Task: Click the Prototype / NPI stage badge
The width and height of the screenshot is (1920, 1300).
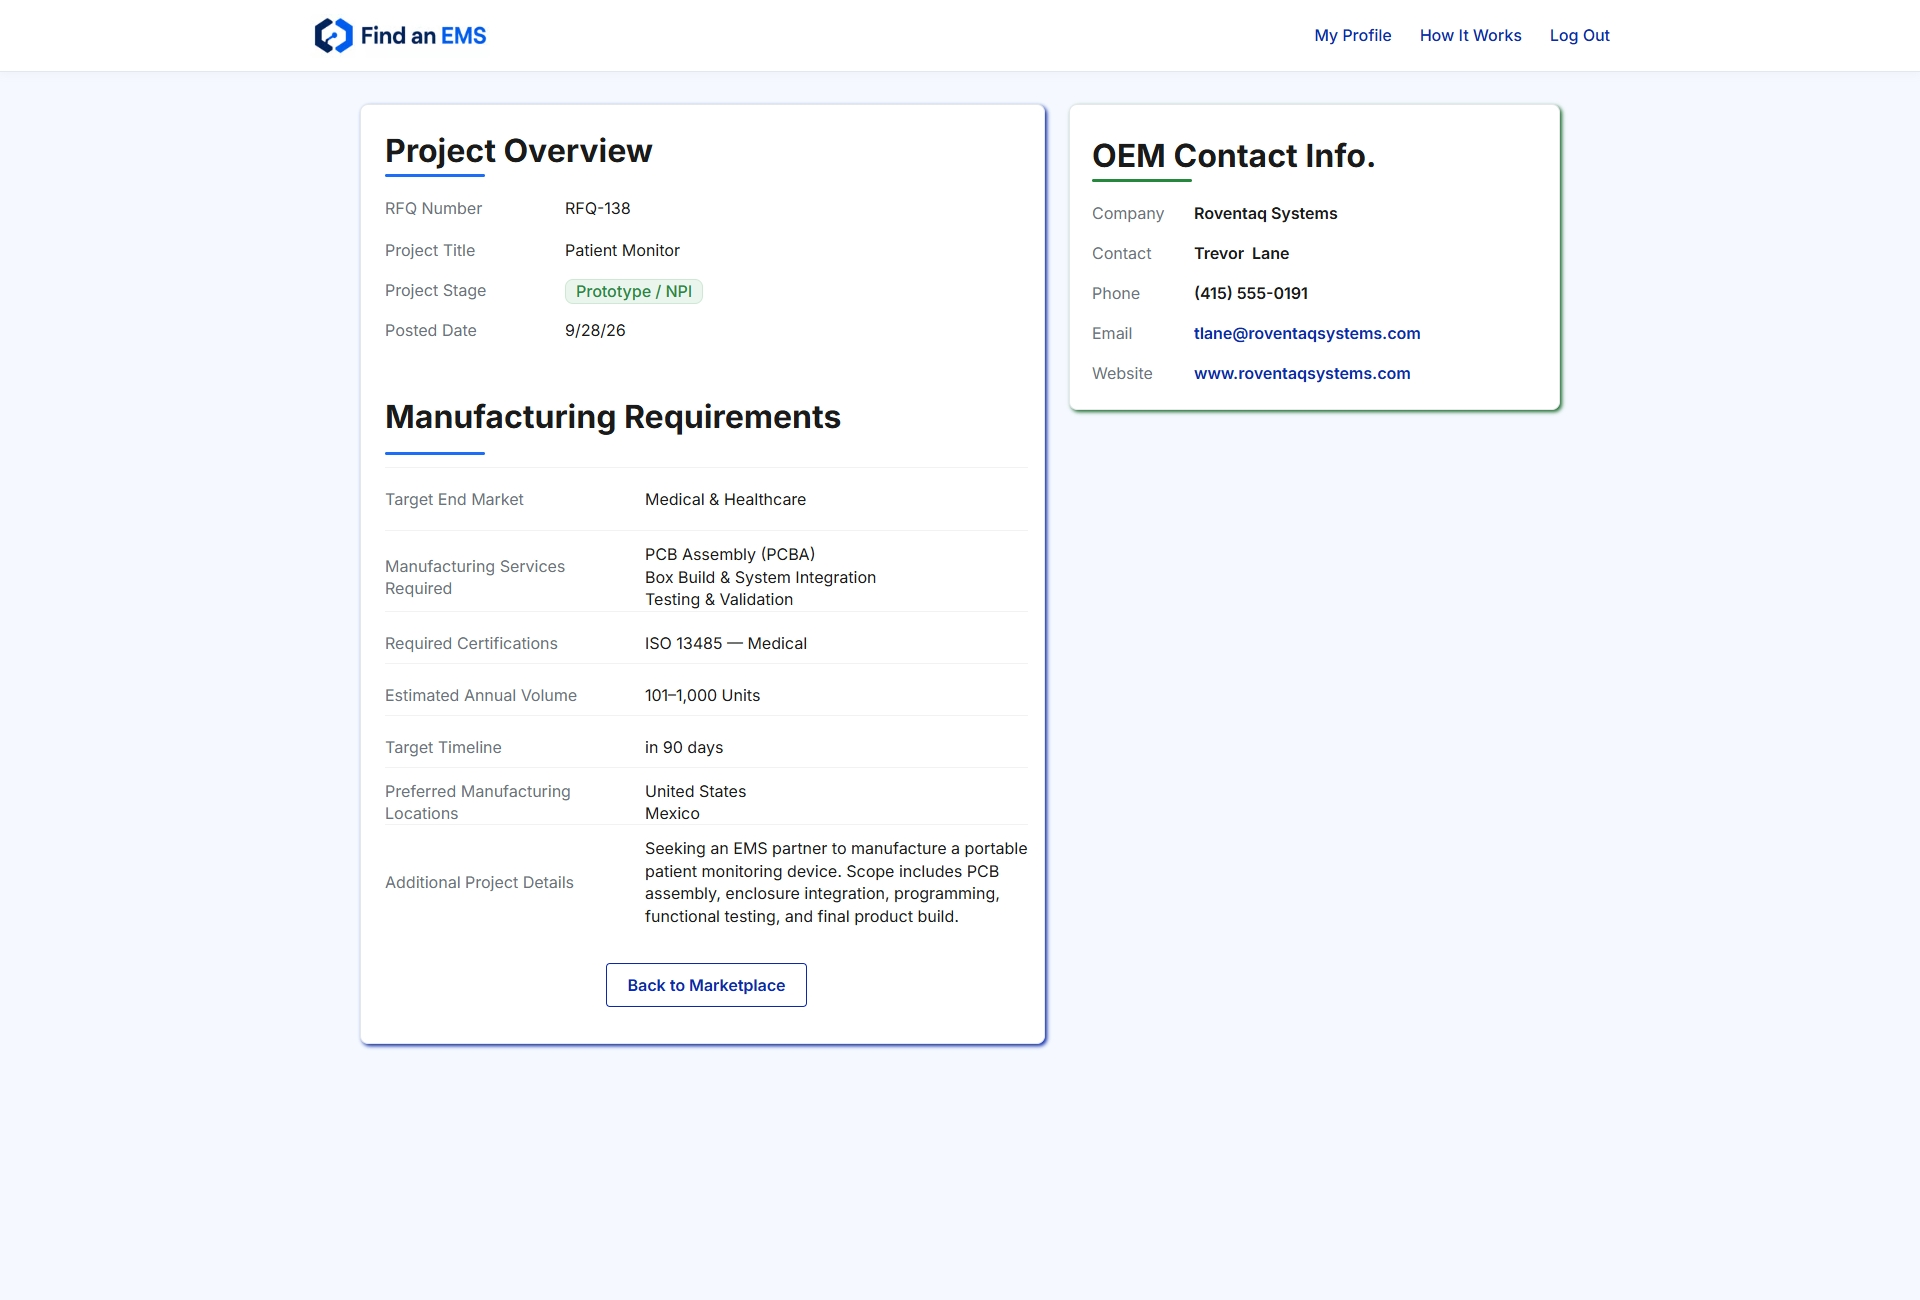Action: 634,291
